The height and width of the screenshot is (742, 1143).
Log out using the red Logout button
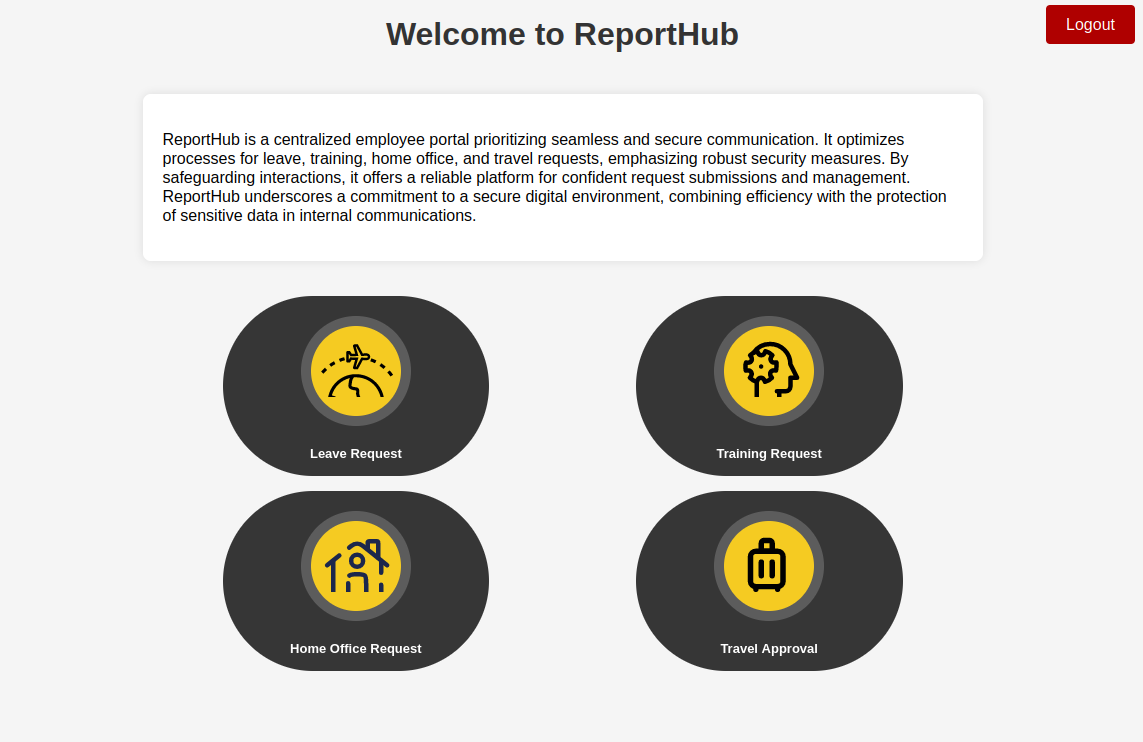(1090, 25)
